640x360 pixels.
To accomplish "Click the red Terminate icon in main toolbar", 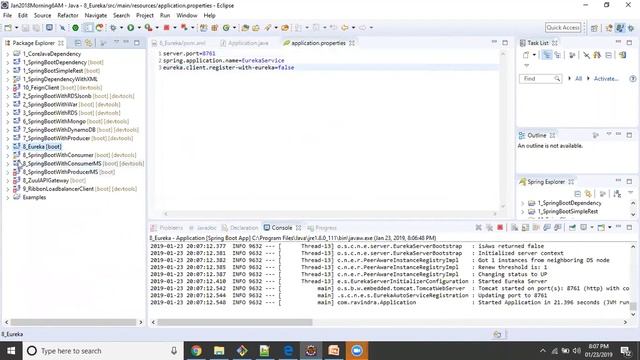I will [x=167, y=27].
